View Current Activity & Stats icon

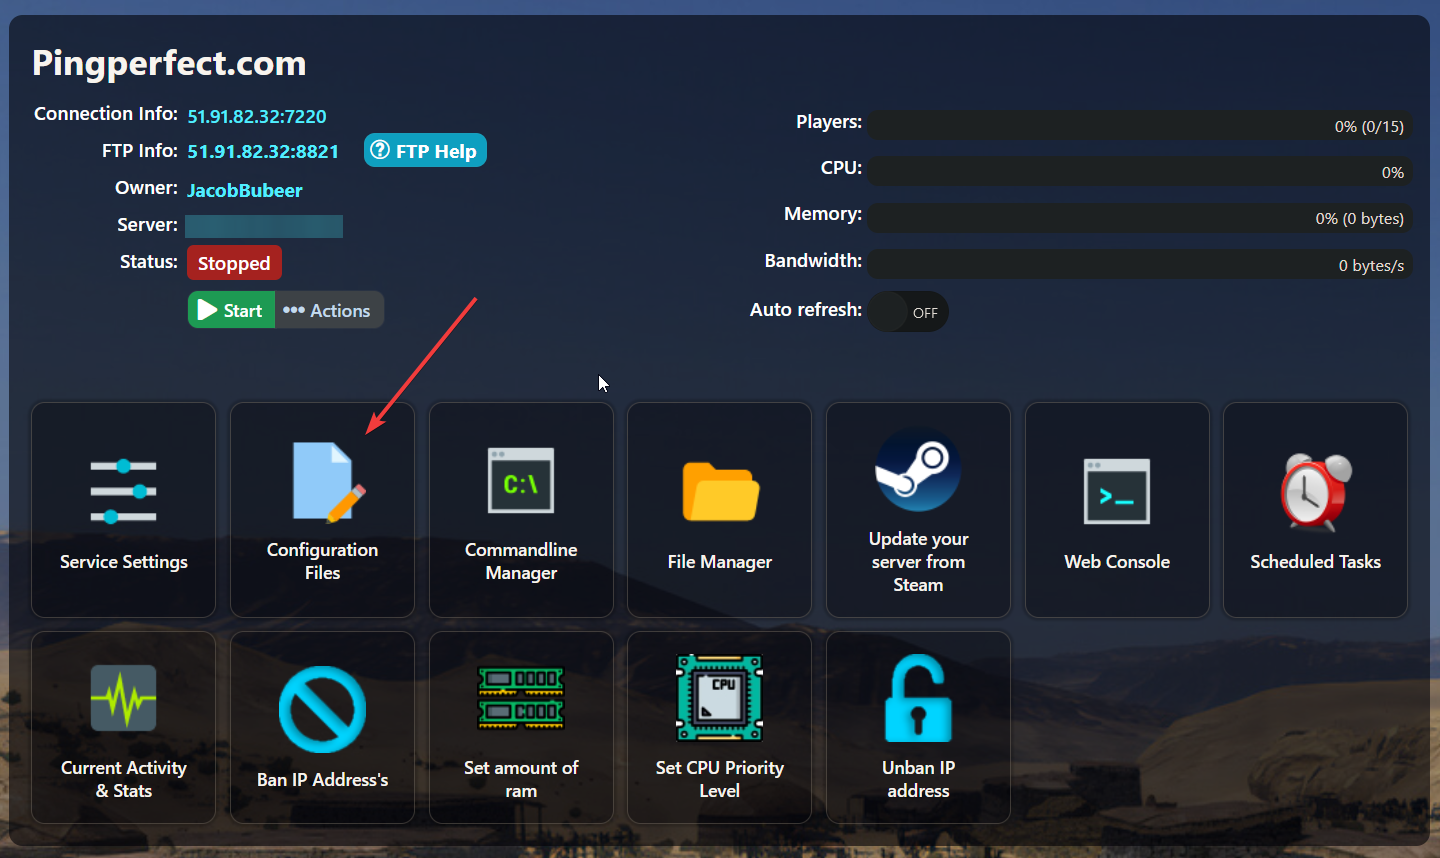pos(123,698)
